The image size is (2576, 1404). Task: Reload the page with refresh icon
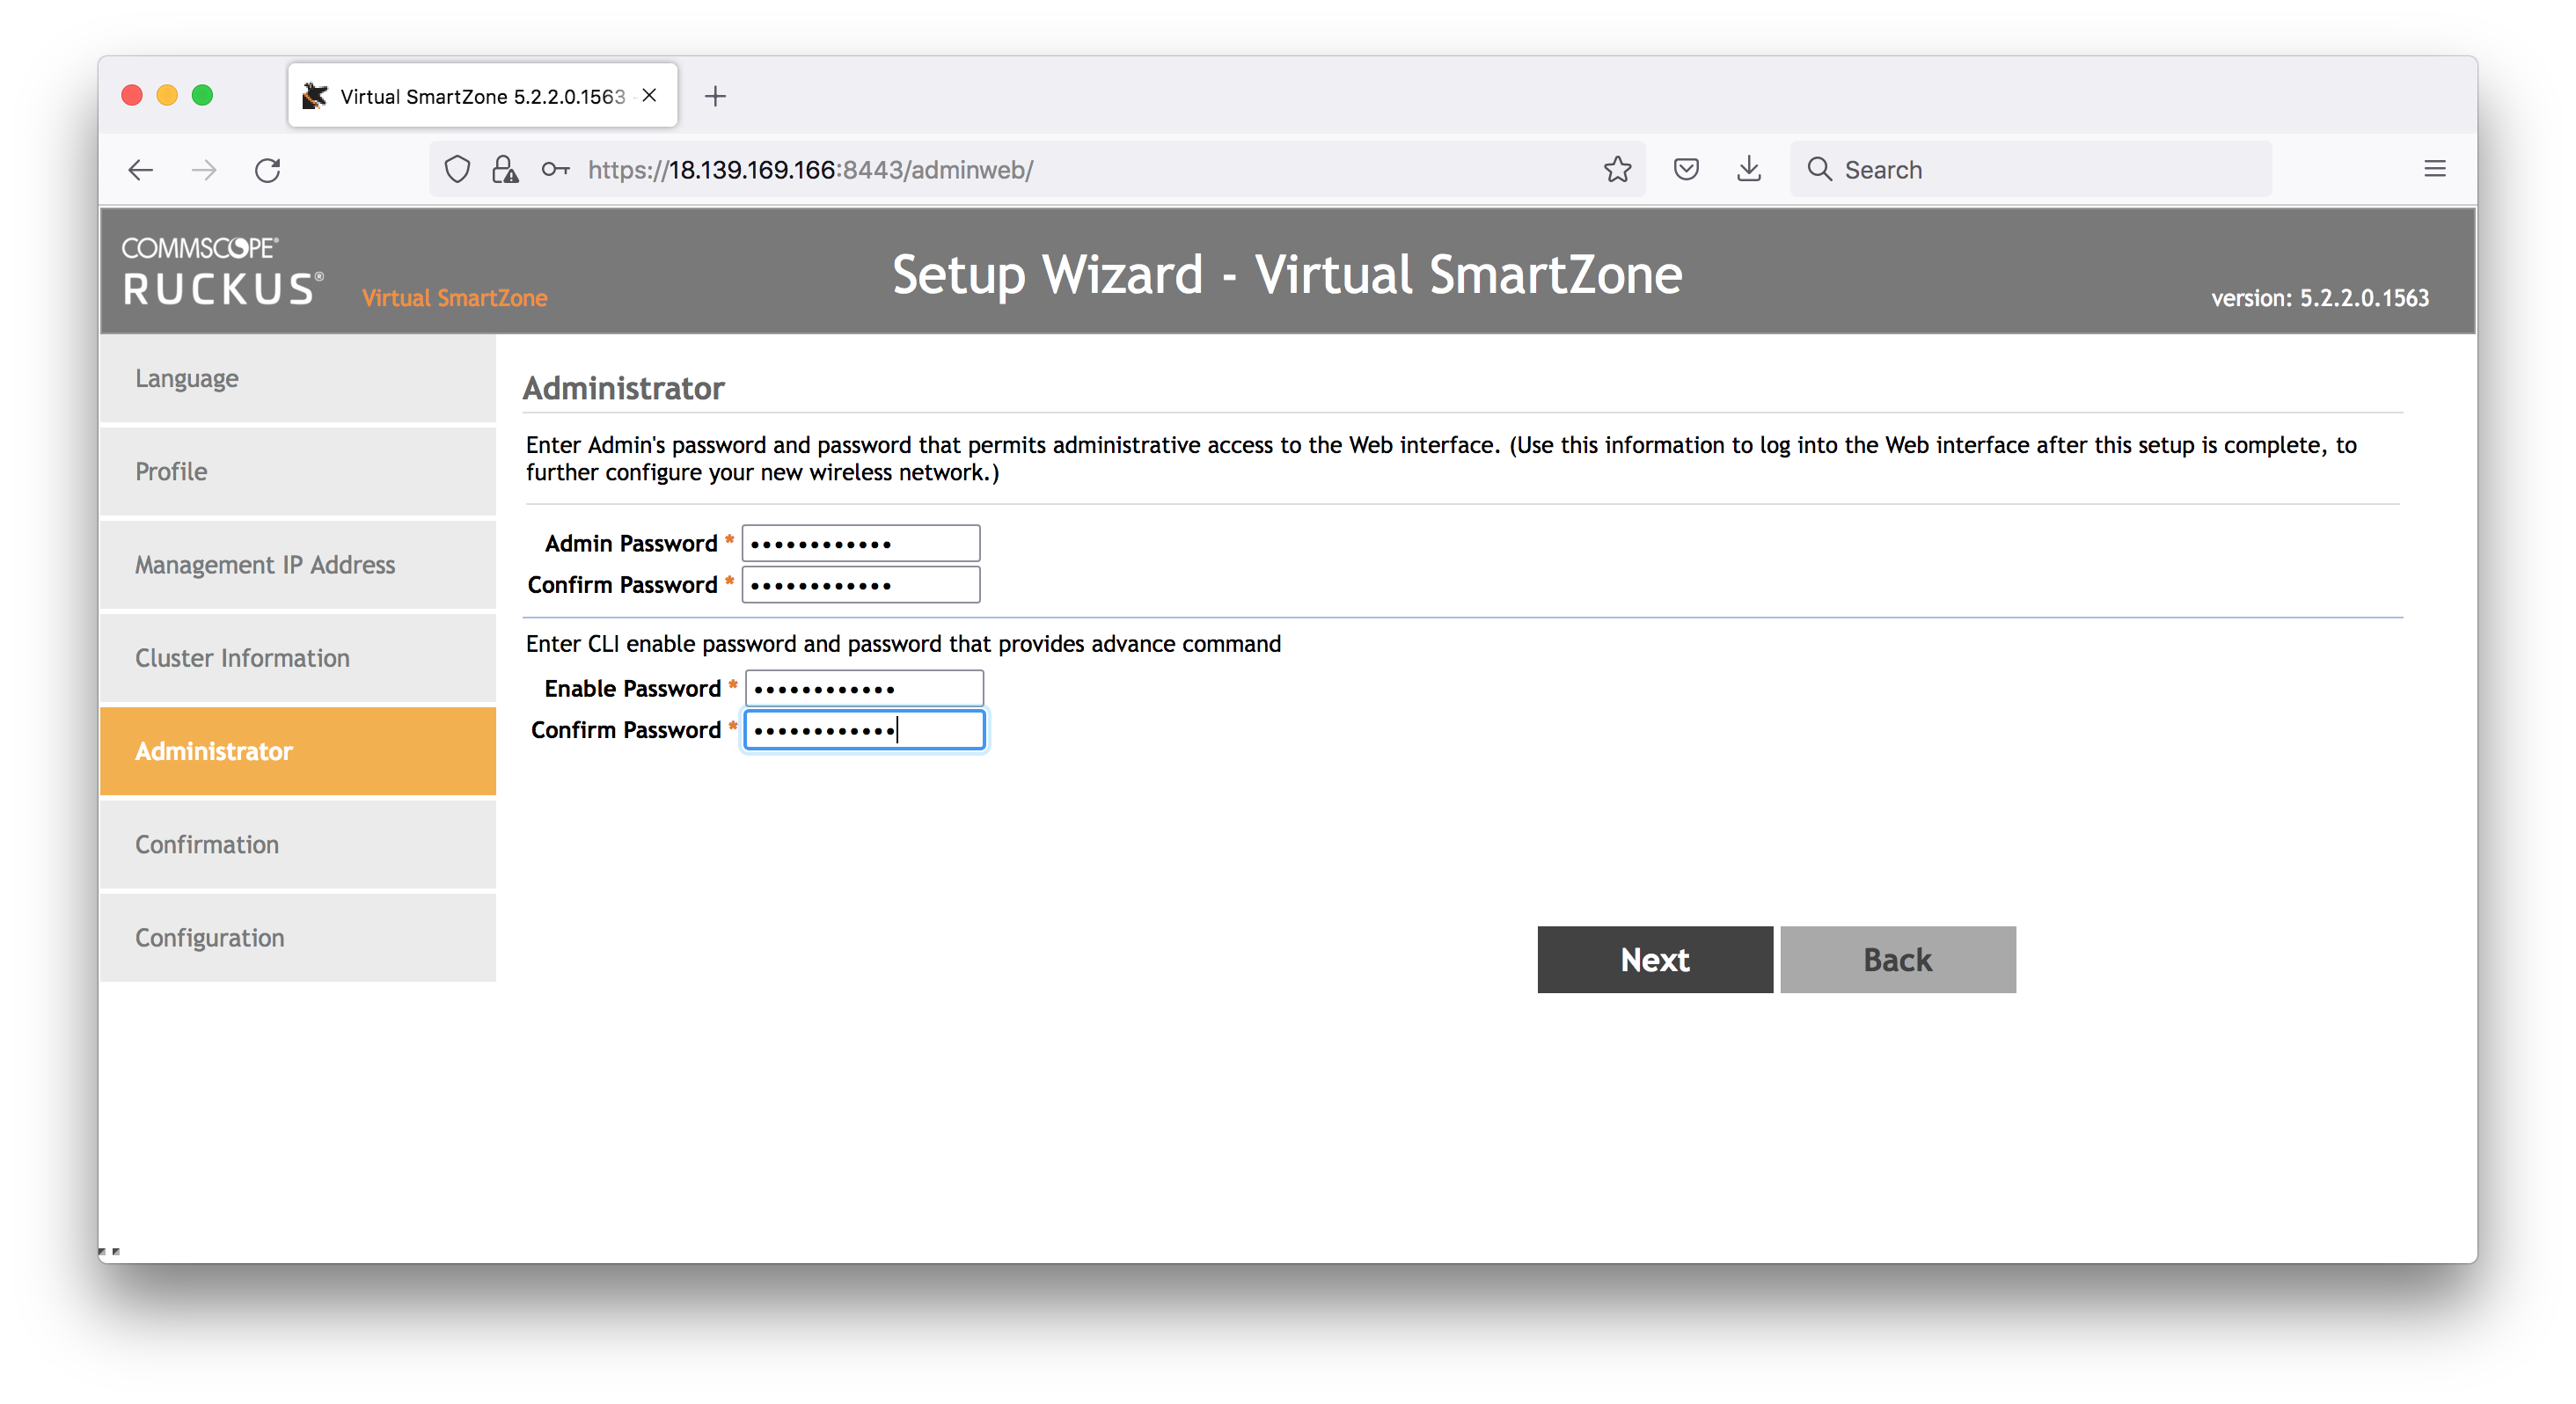click(267, 170)
